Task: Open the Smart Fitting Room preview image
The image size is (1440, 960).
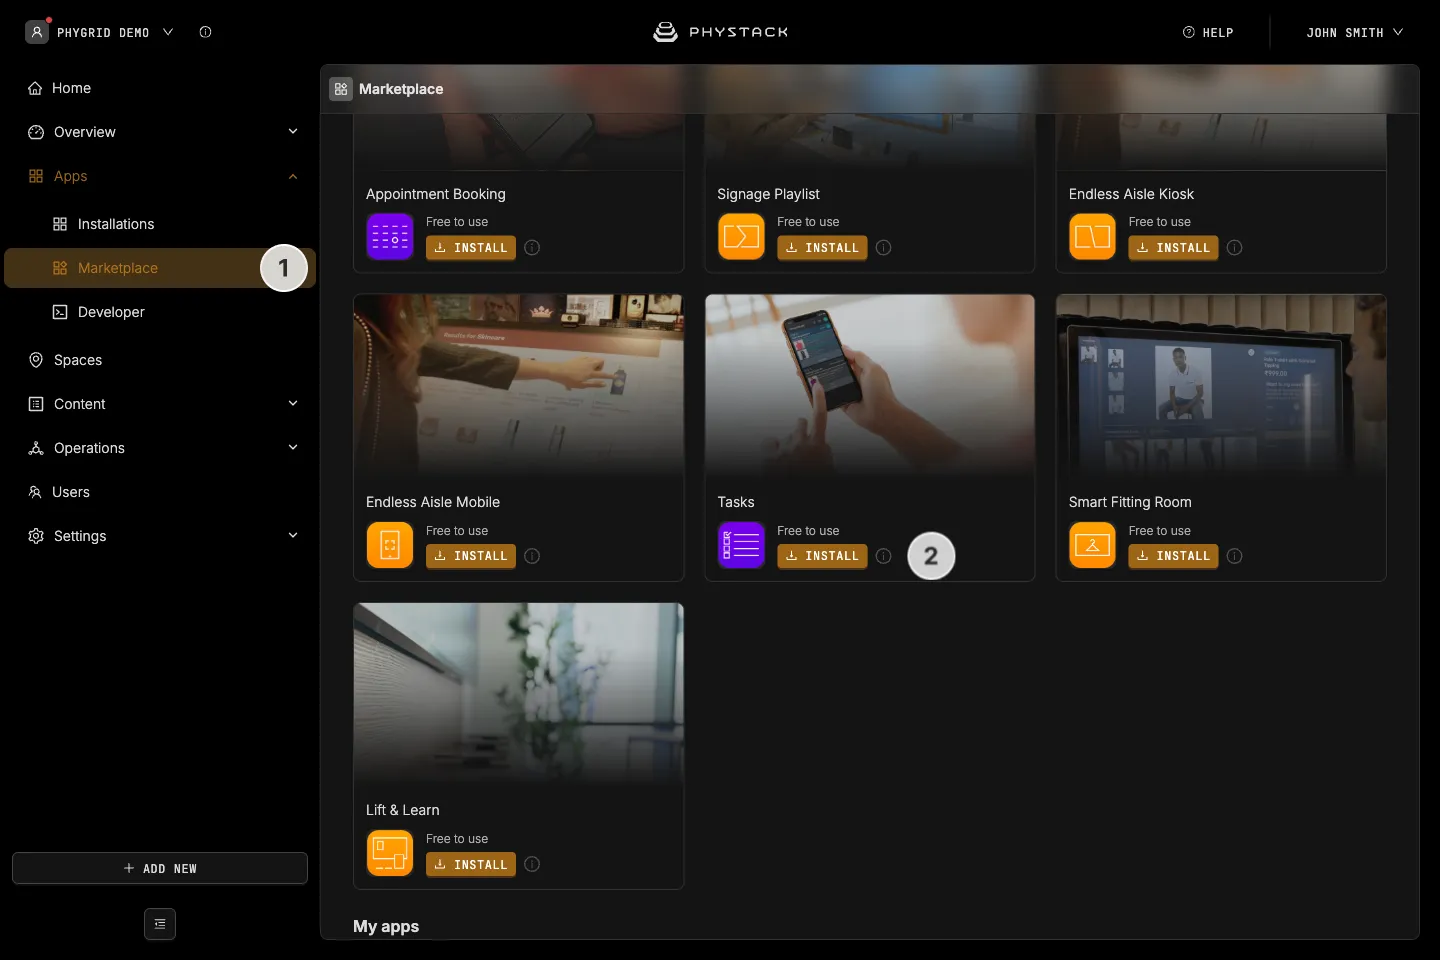Action: tap(1221, 386)
